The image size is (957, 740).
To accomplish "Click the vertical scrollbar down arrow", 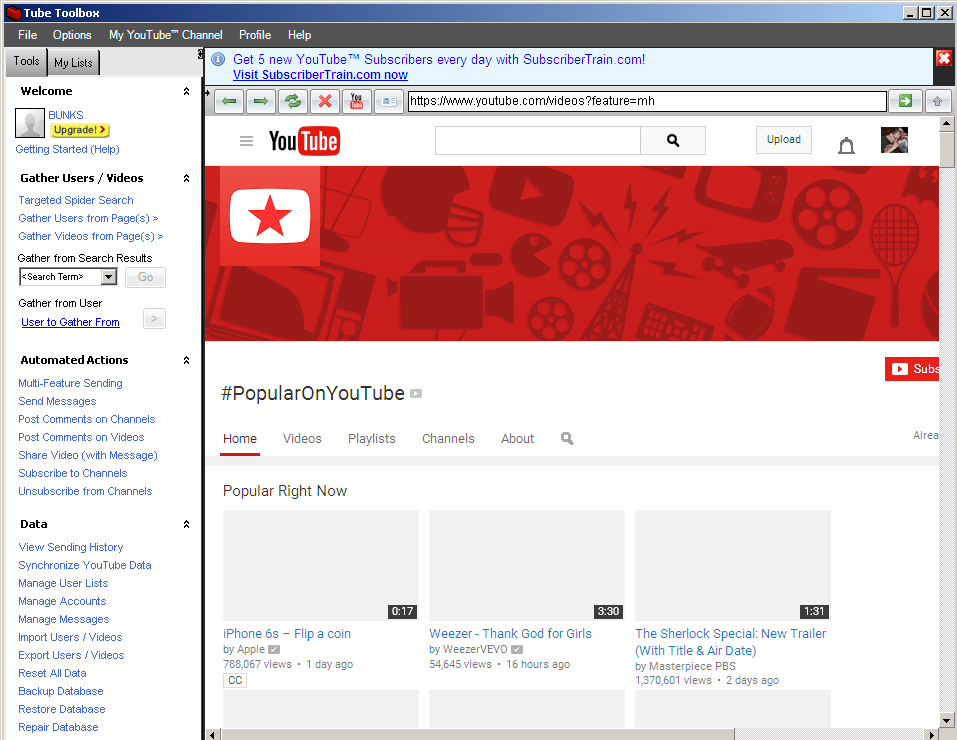I will click(945, 720).
